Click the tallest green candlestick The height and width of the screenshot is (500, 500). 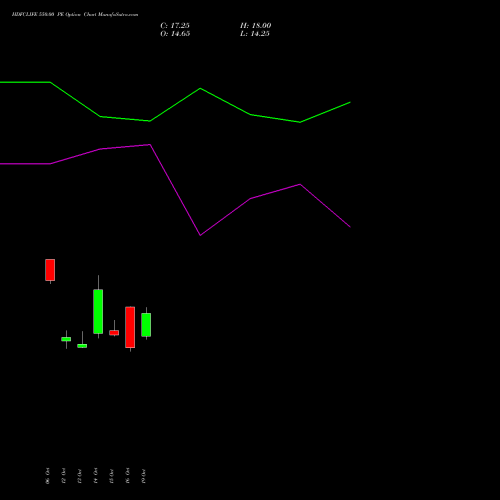[x=98, y=311]
